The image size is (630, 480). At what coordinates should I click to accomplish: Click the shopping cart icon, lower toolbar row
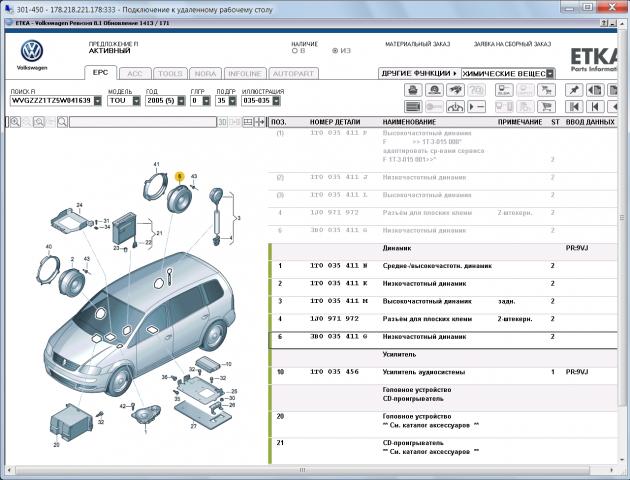pos(546,107)
